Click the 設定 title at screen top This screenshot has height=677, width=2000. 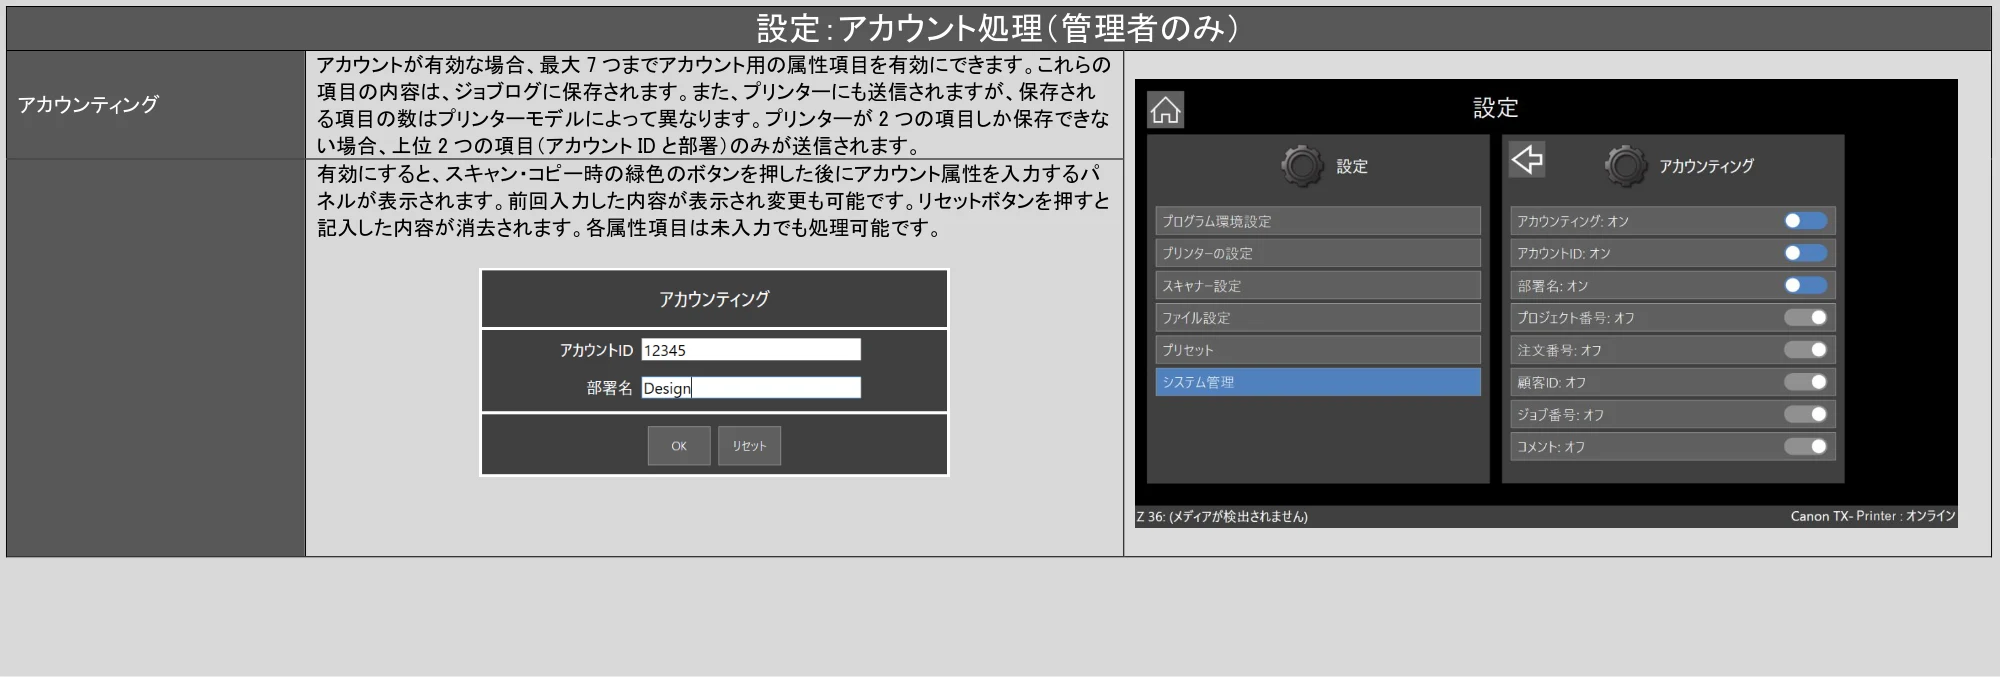point(1495,108)
